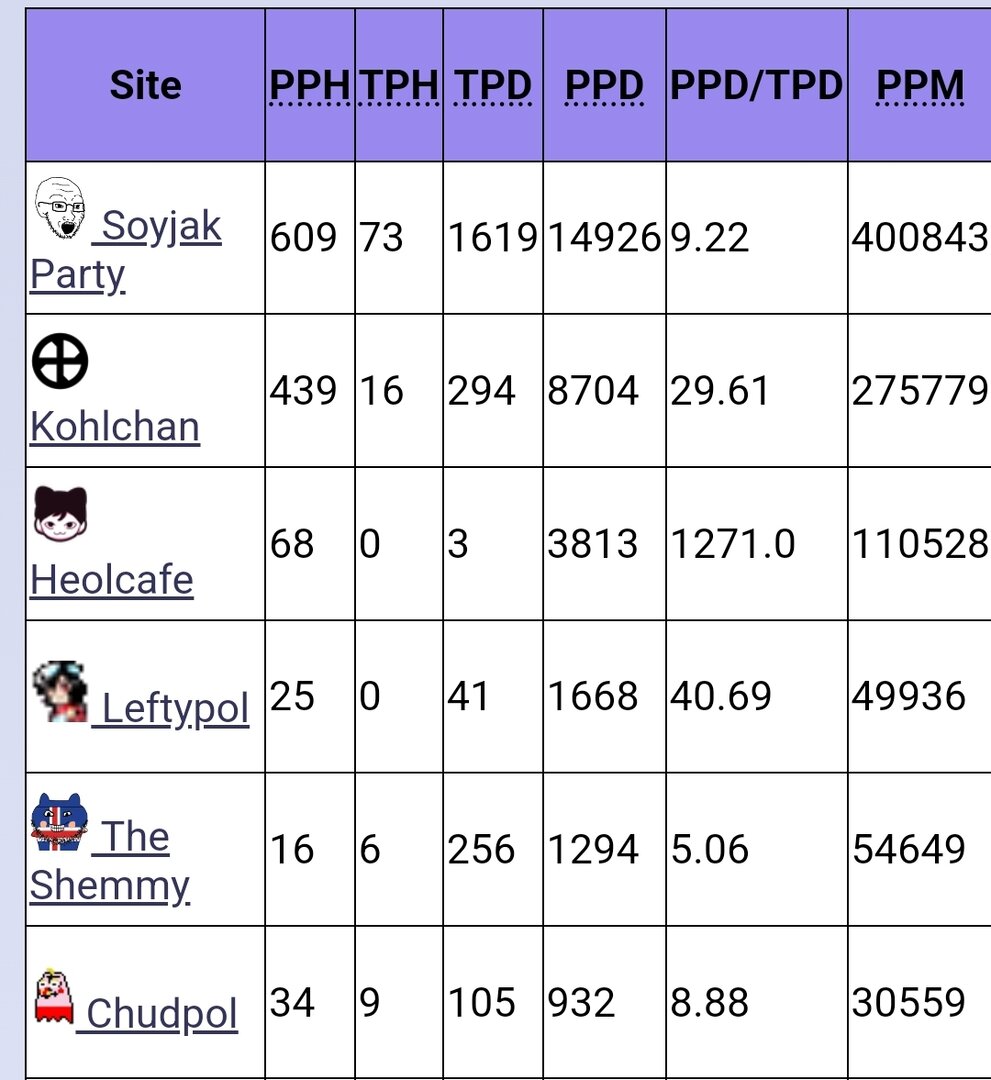The height and width of the screenshot is (1080, 991).
Task: Click Soyjak Party's PPM value 400843
Action: 920,238
